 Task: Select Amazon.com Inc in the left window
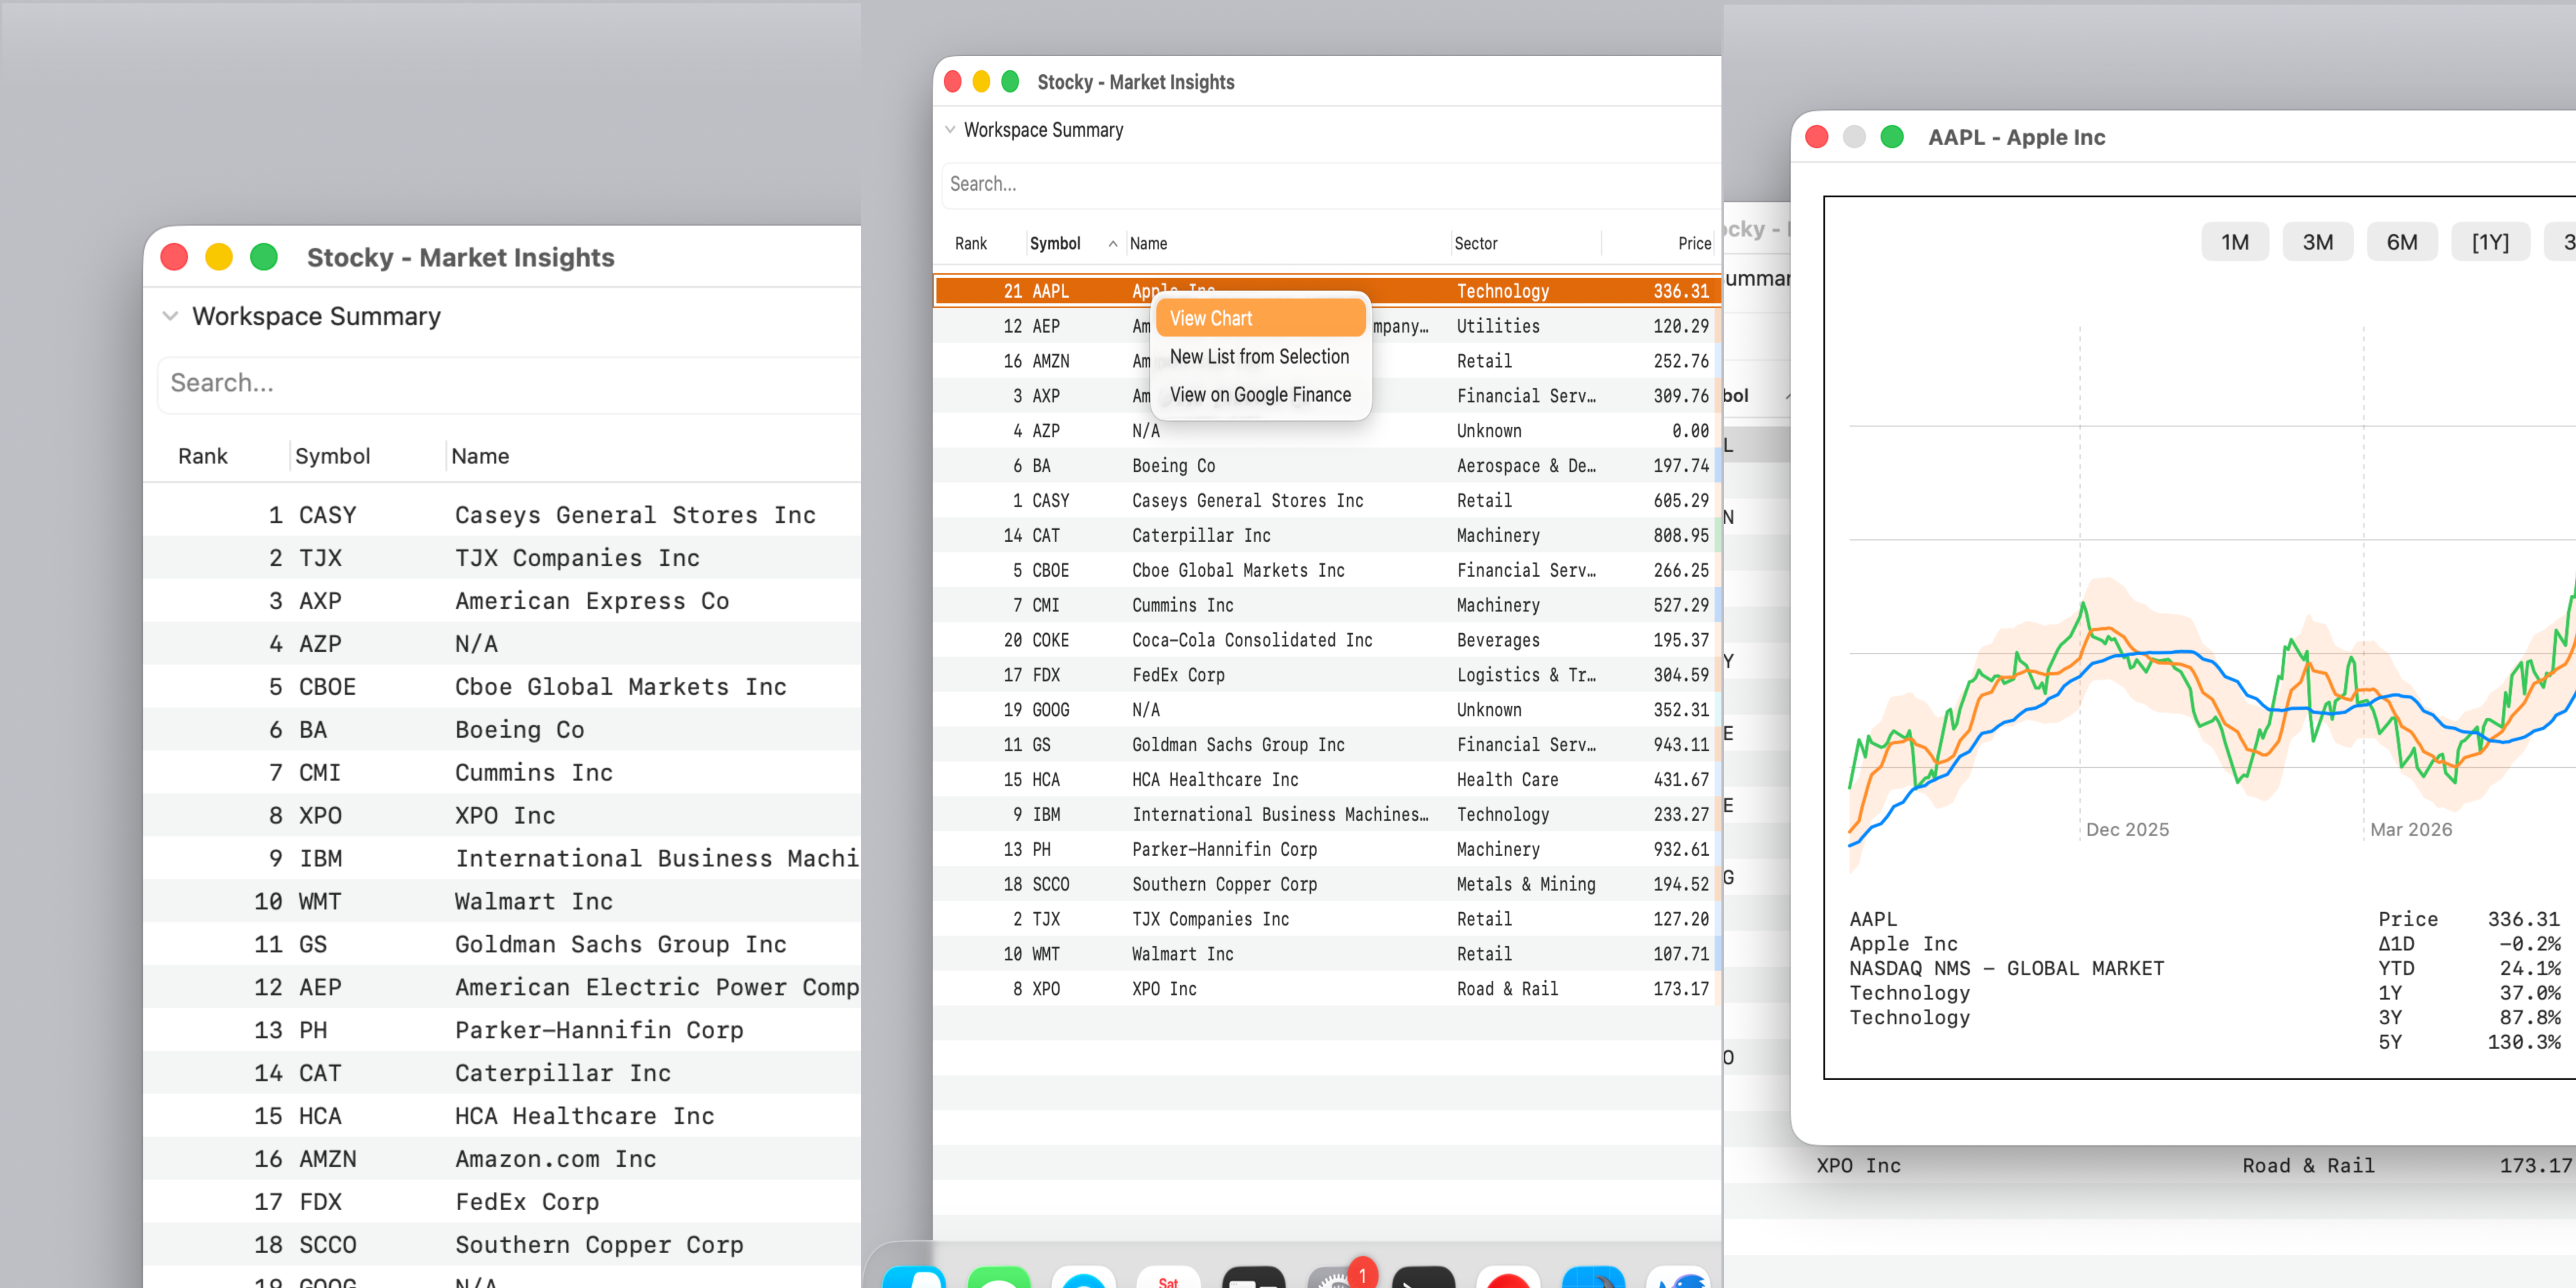pyautogui.click(x=555, y=1159)
